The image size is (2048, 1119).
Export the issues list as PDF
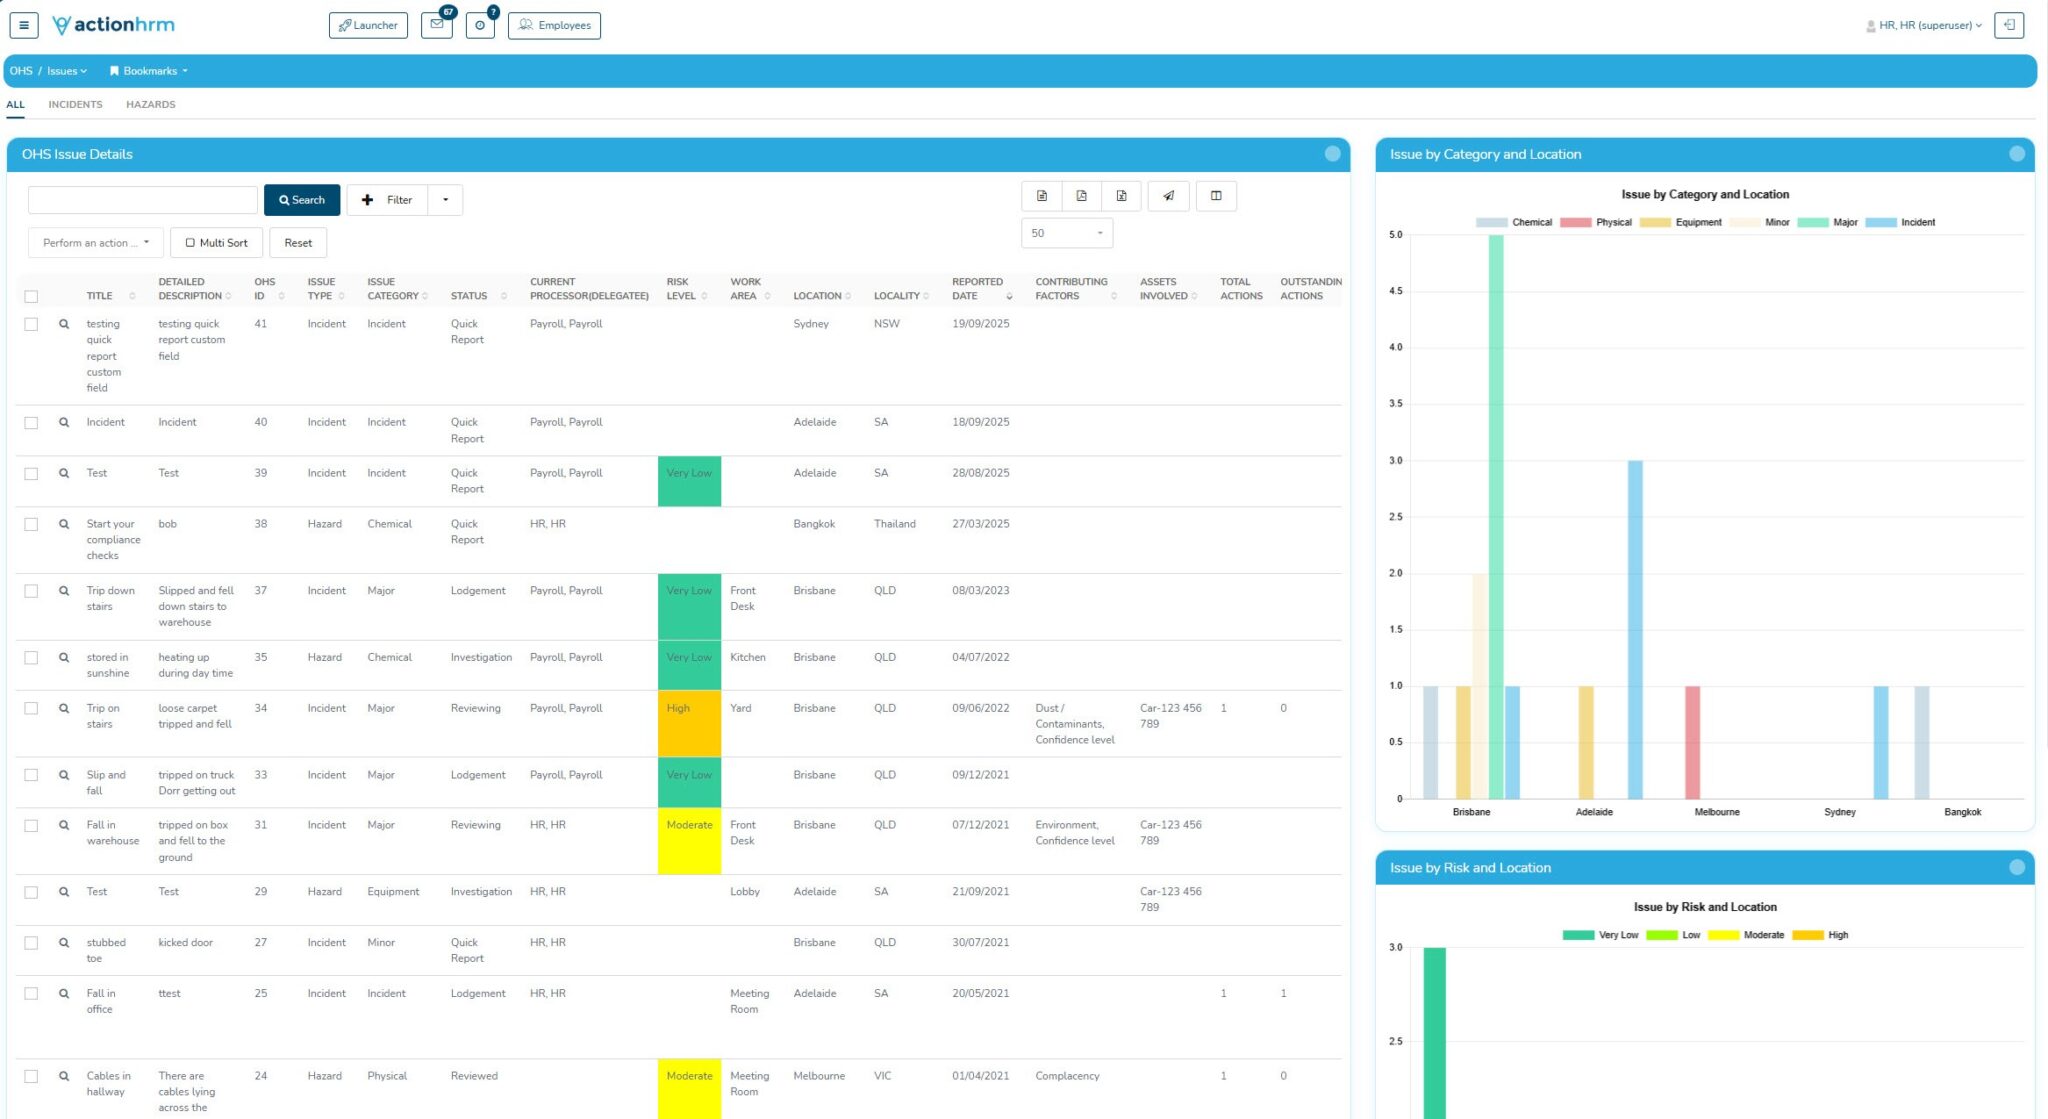coord(1081,196)
